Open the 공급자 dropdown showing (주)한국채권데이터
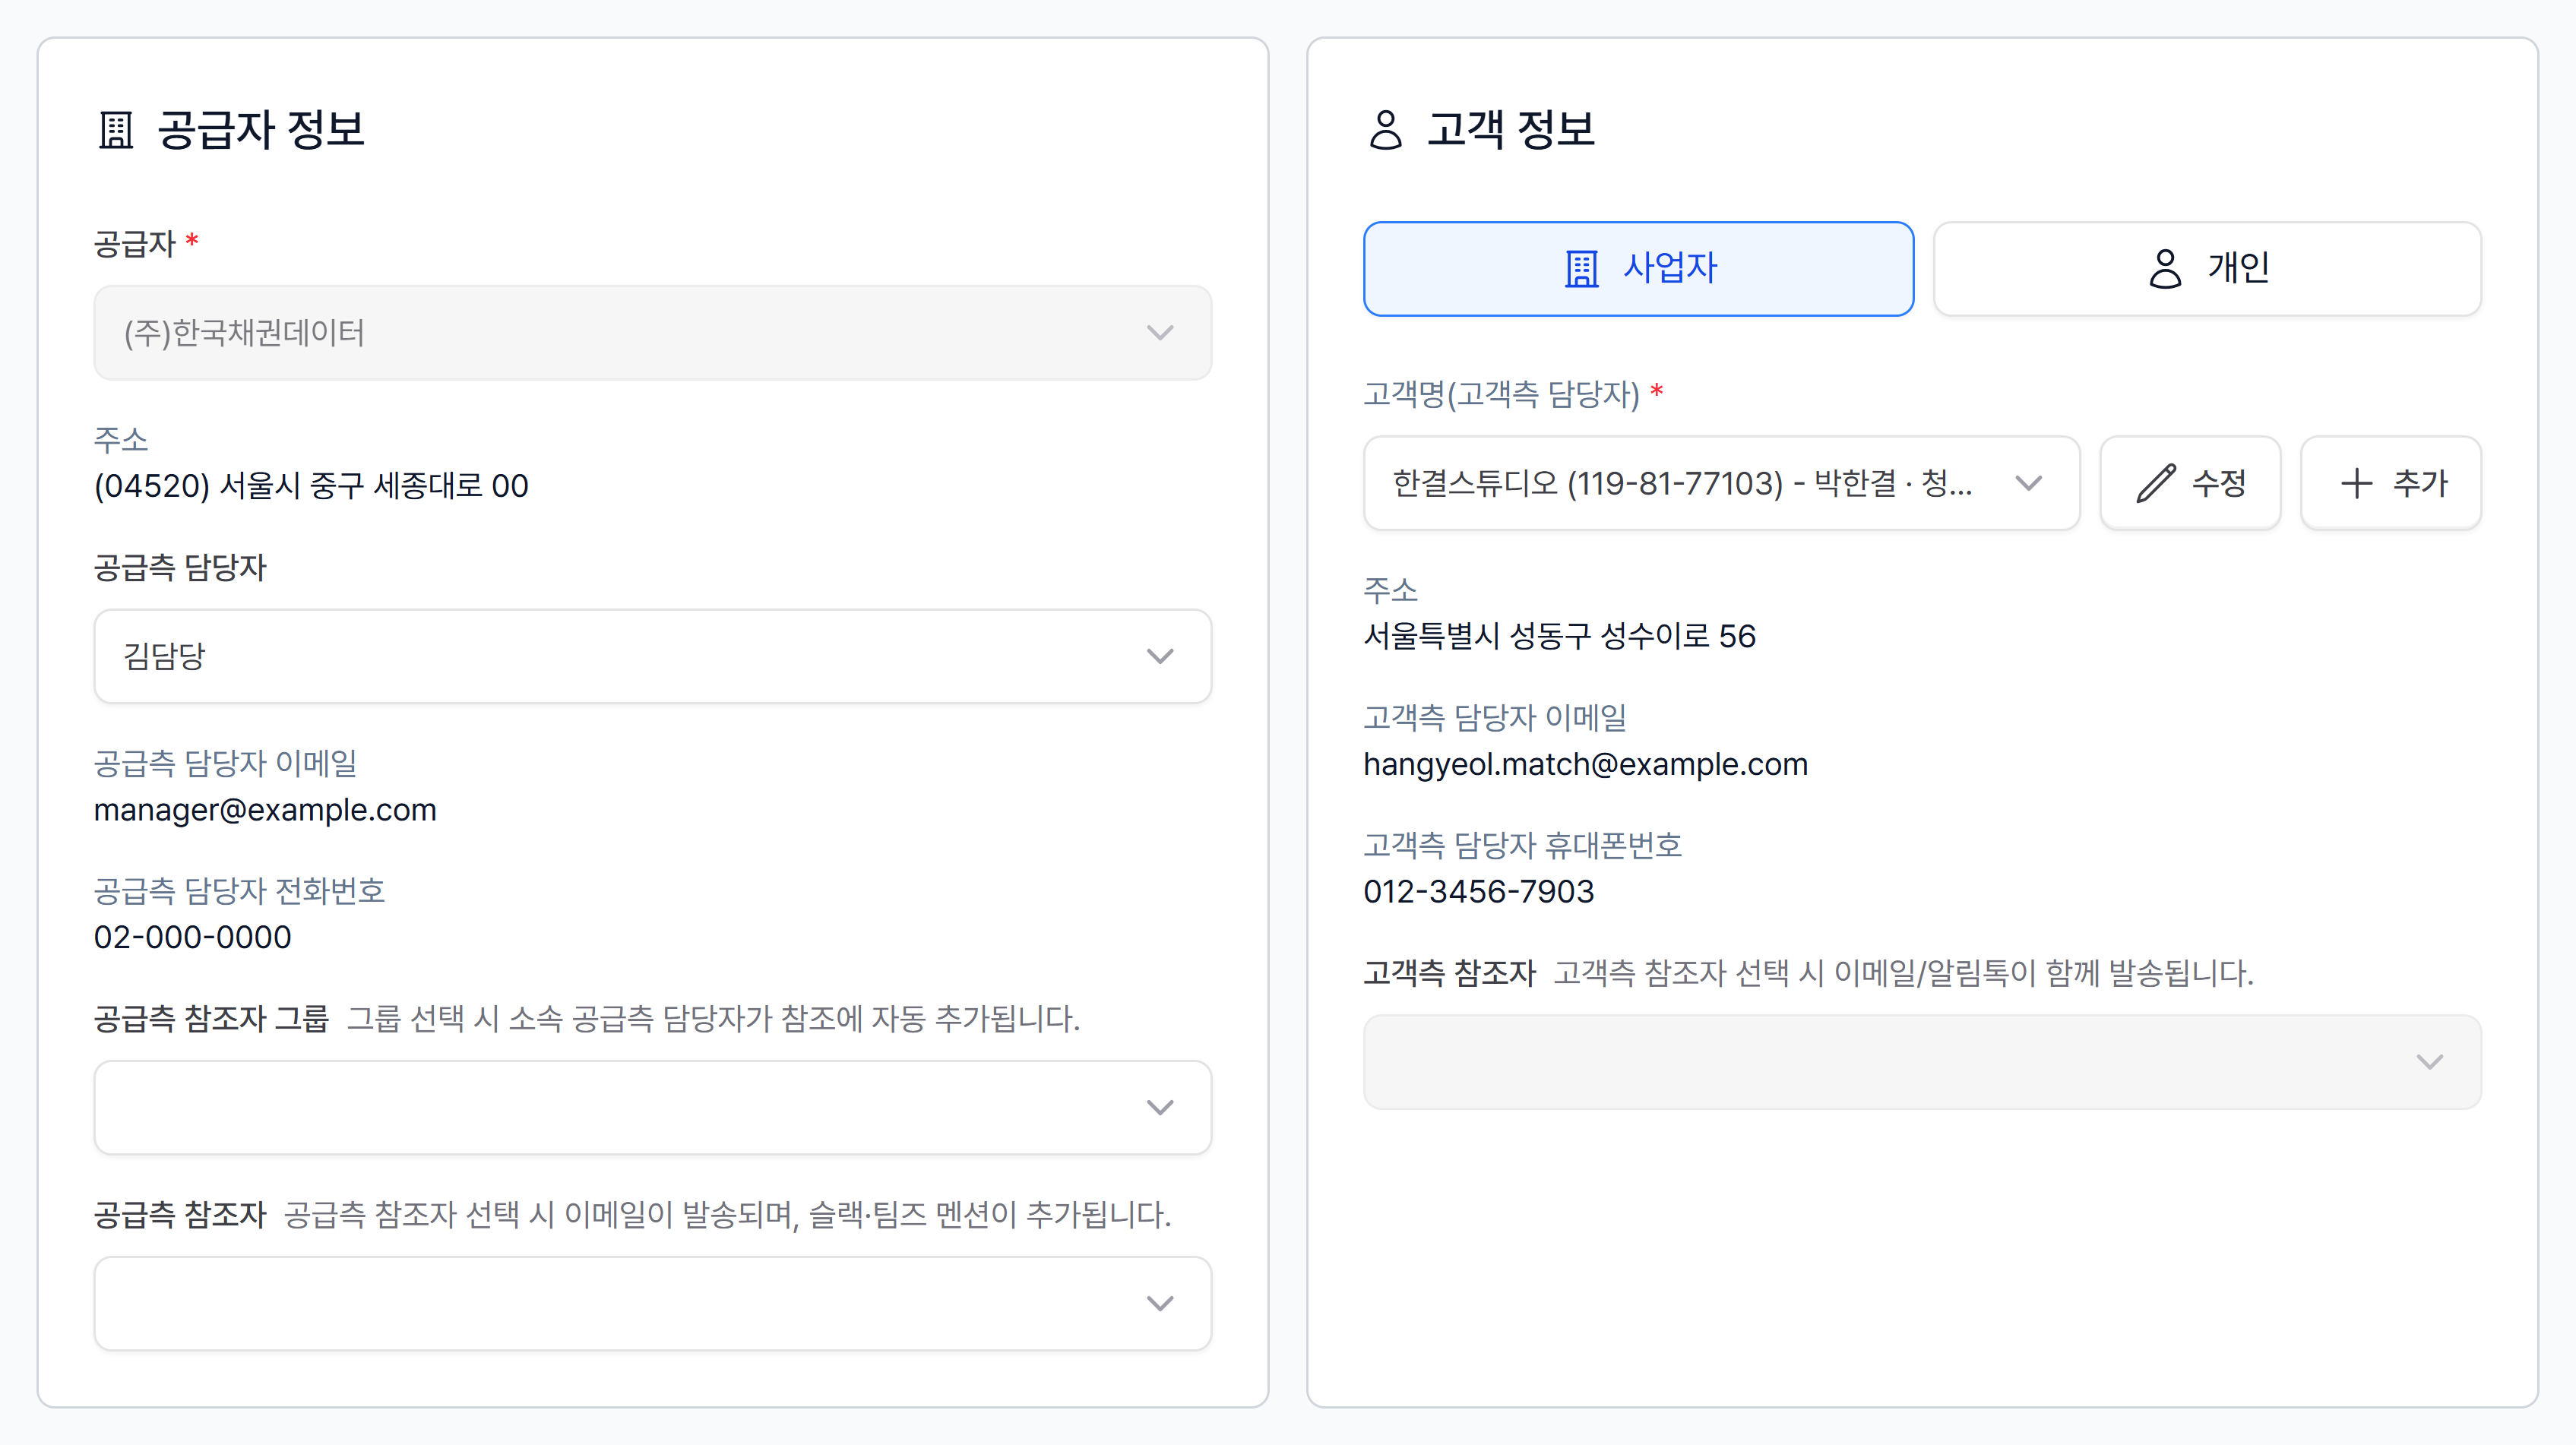The image size is (2576, 1445). point(653,333)
